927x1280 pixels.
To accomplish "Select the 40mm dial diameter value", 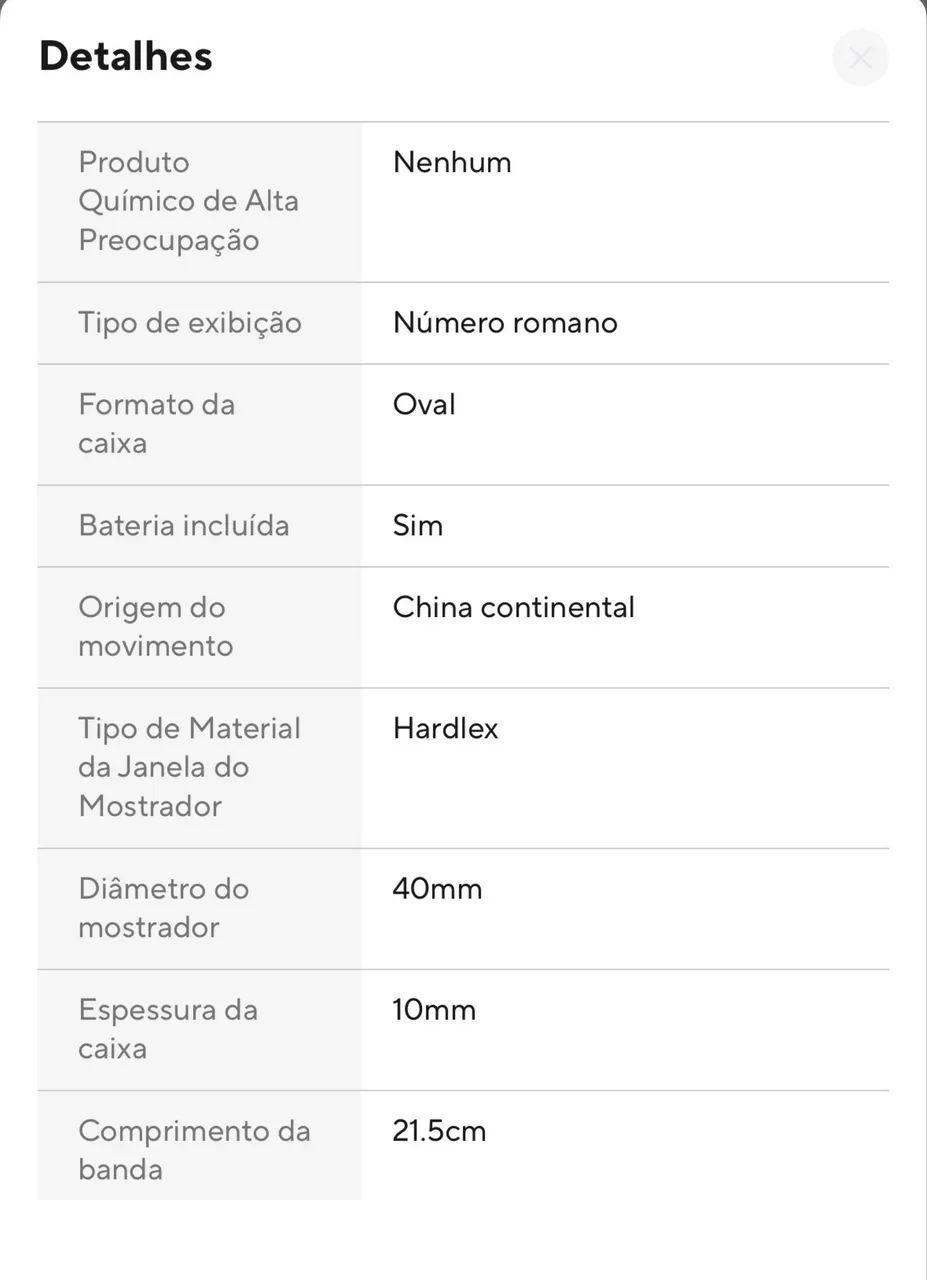I will coord(438,889).
